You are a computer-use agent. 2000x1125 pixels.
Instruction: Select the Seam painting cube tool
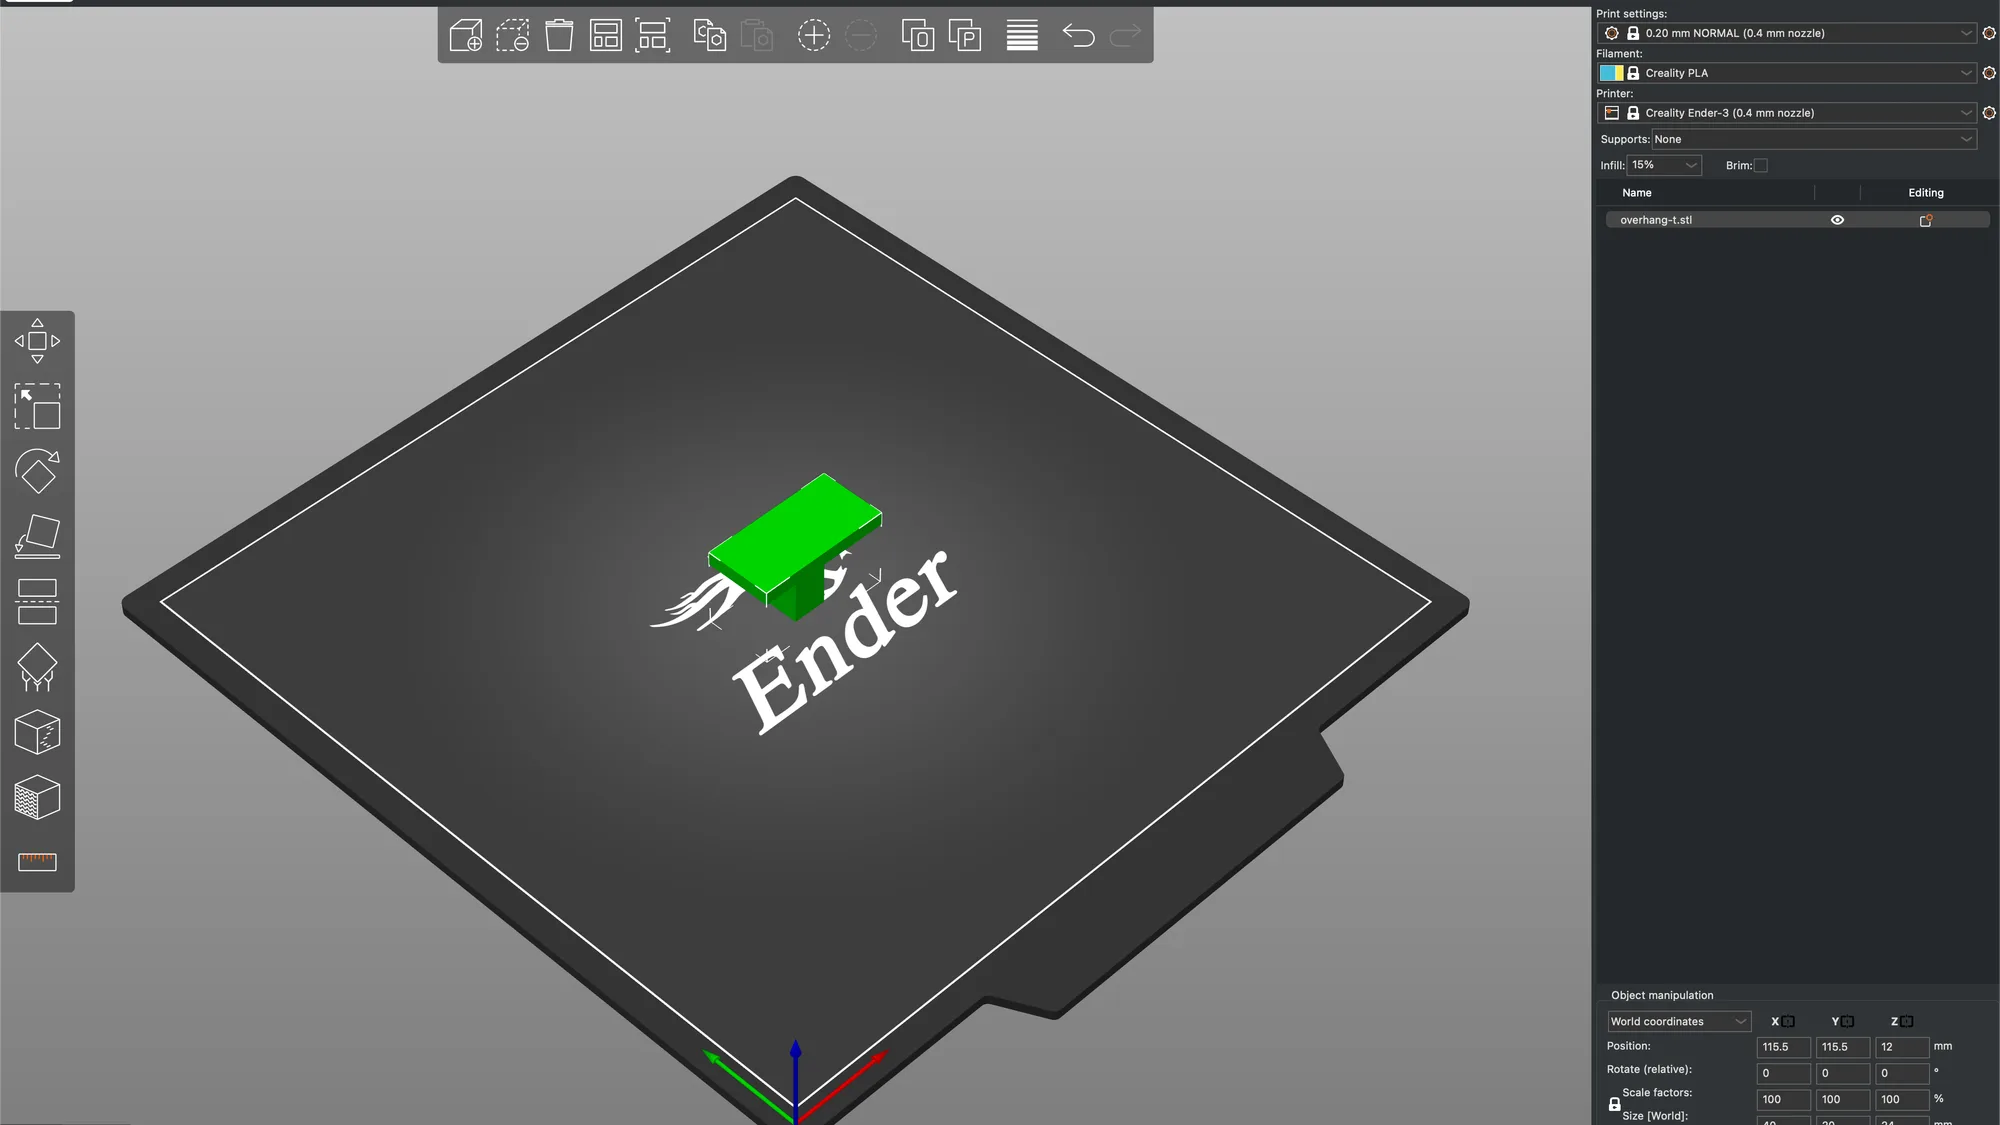tap(37, 733)
